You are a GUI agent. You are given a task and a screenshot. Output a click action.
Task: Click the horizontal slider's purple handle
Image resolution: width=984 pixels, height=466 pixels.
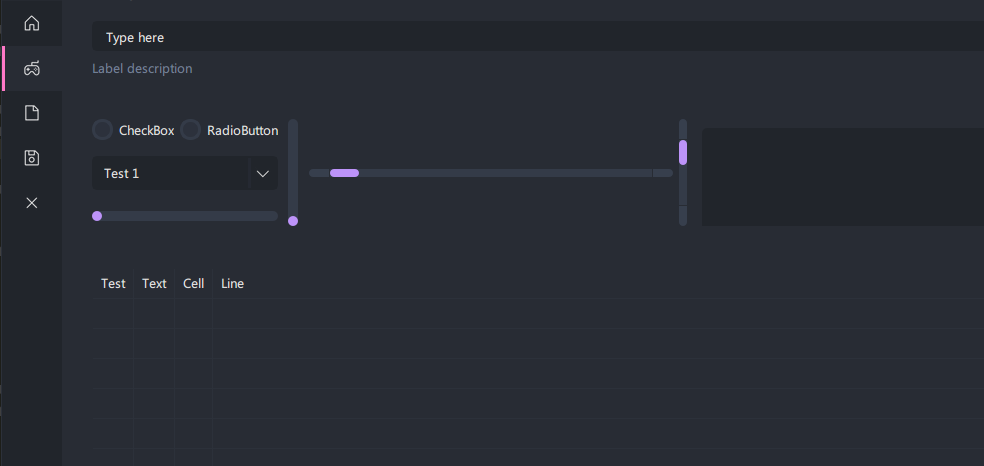click(x=97, y=216)
